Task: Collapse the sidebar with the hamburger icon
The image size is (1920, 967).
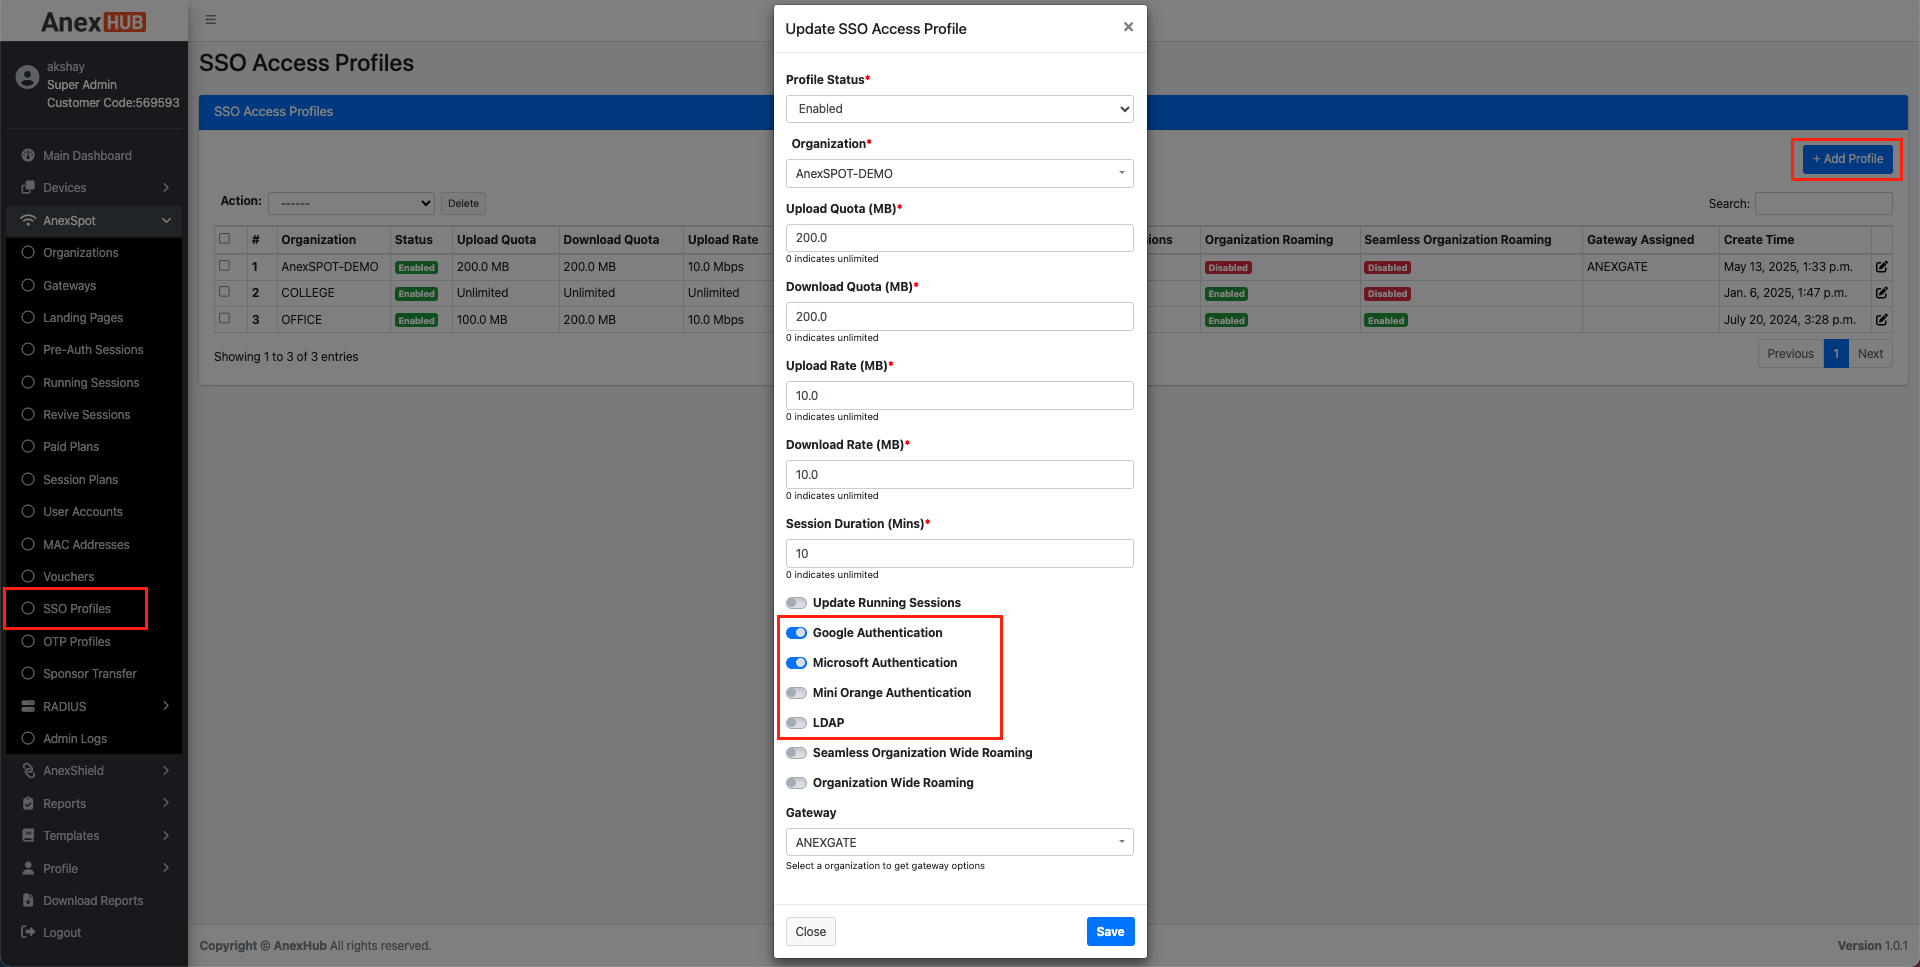Action: (x=210, y=19)
